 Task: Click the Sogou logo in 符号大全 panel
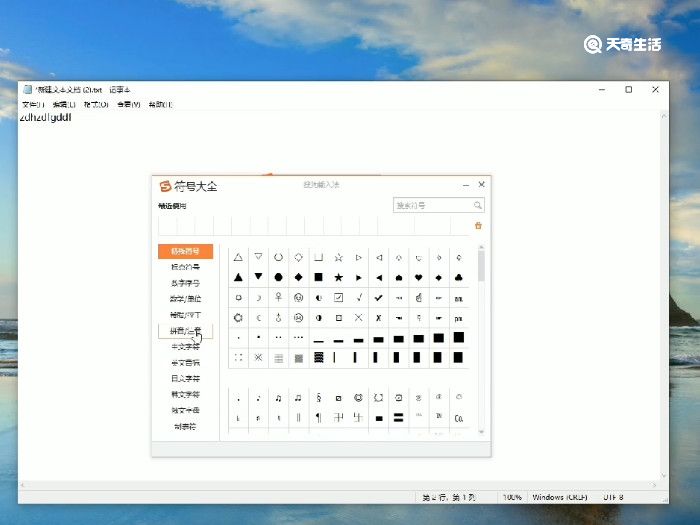[165, 186]
